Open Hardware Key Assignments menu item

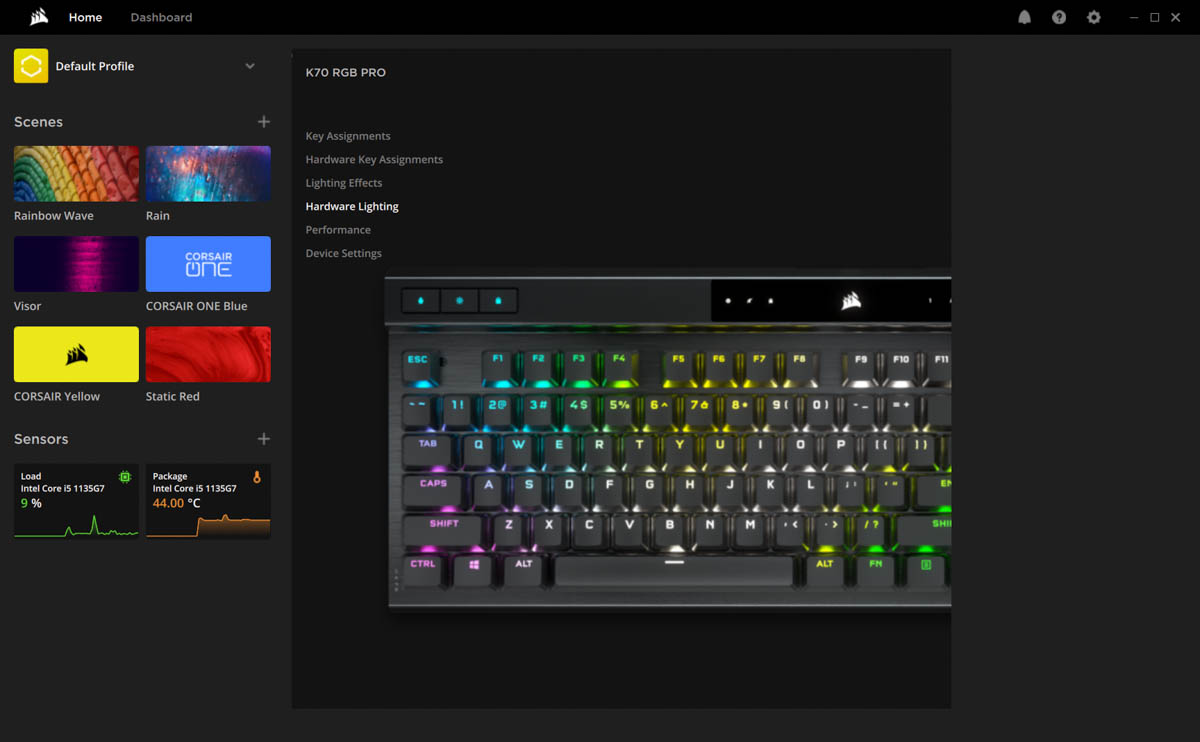pos(374,159)
